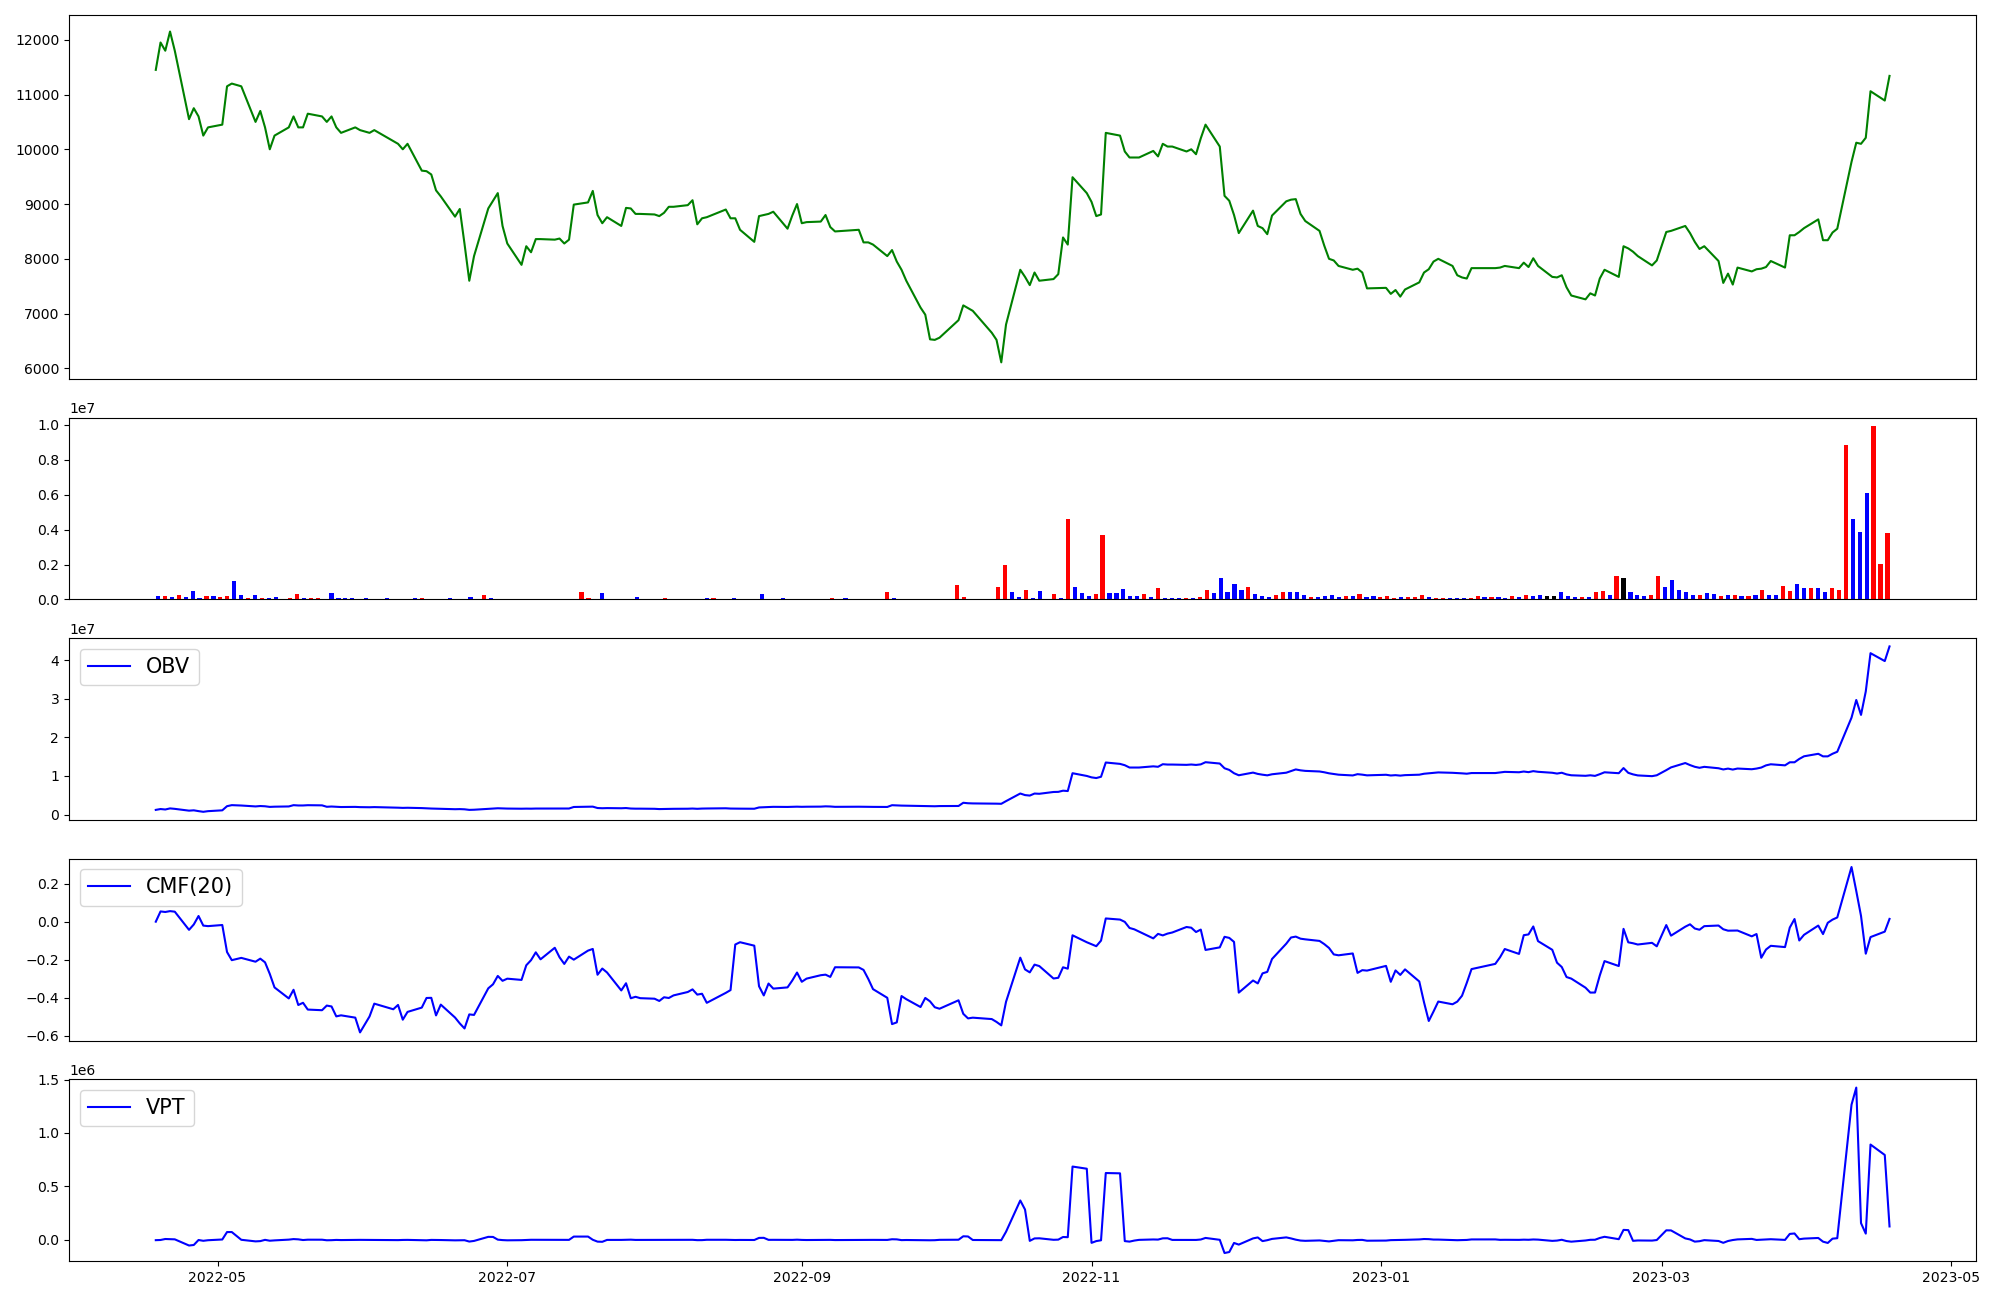This screenshot has height=1300, width=2000.
Task: Click the 6000 y-axis tick label
Action: coord(42,369)
